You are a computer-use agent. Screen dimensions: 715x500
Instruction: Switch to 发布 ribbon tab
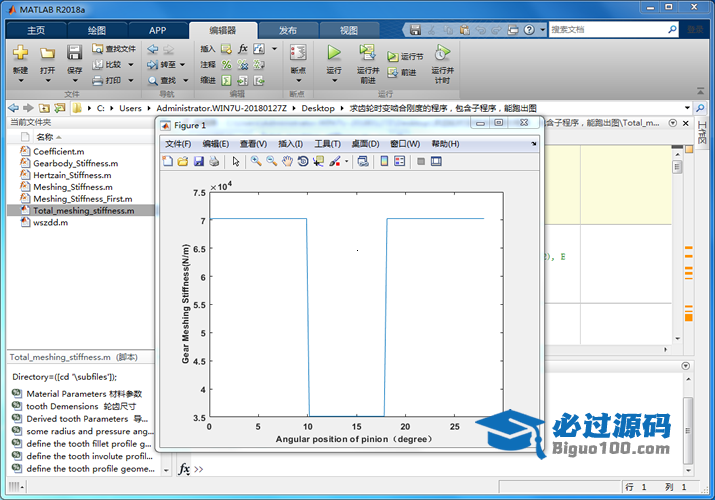[288, 30]
